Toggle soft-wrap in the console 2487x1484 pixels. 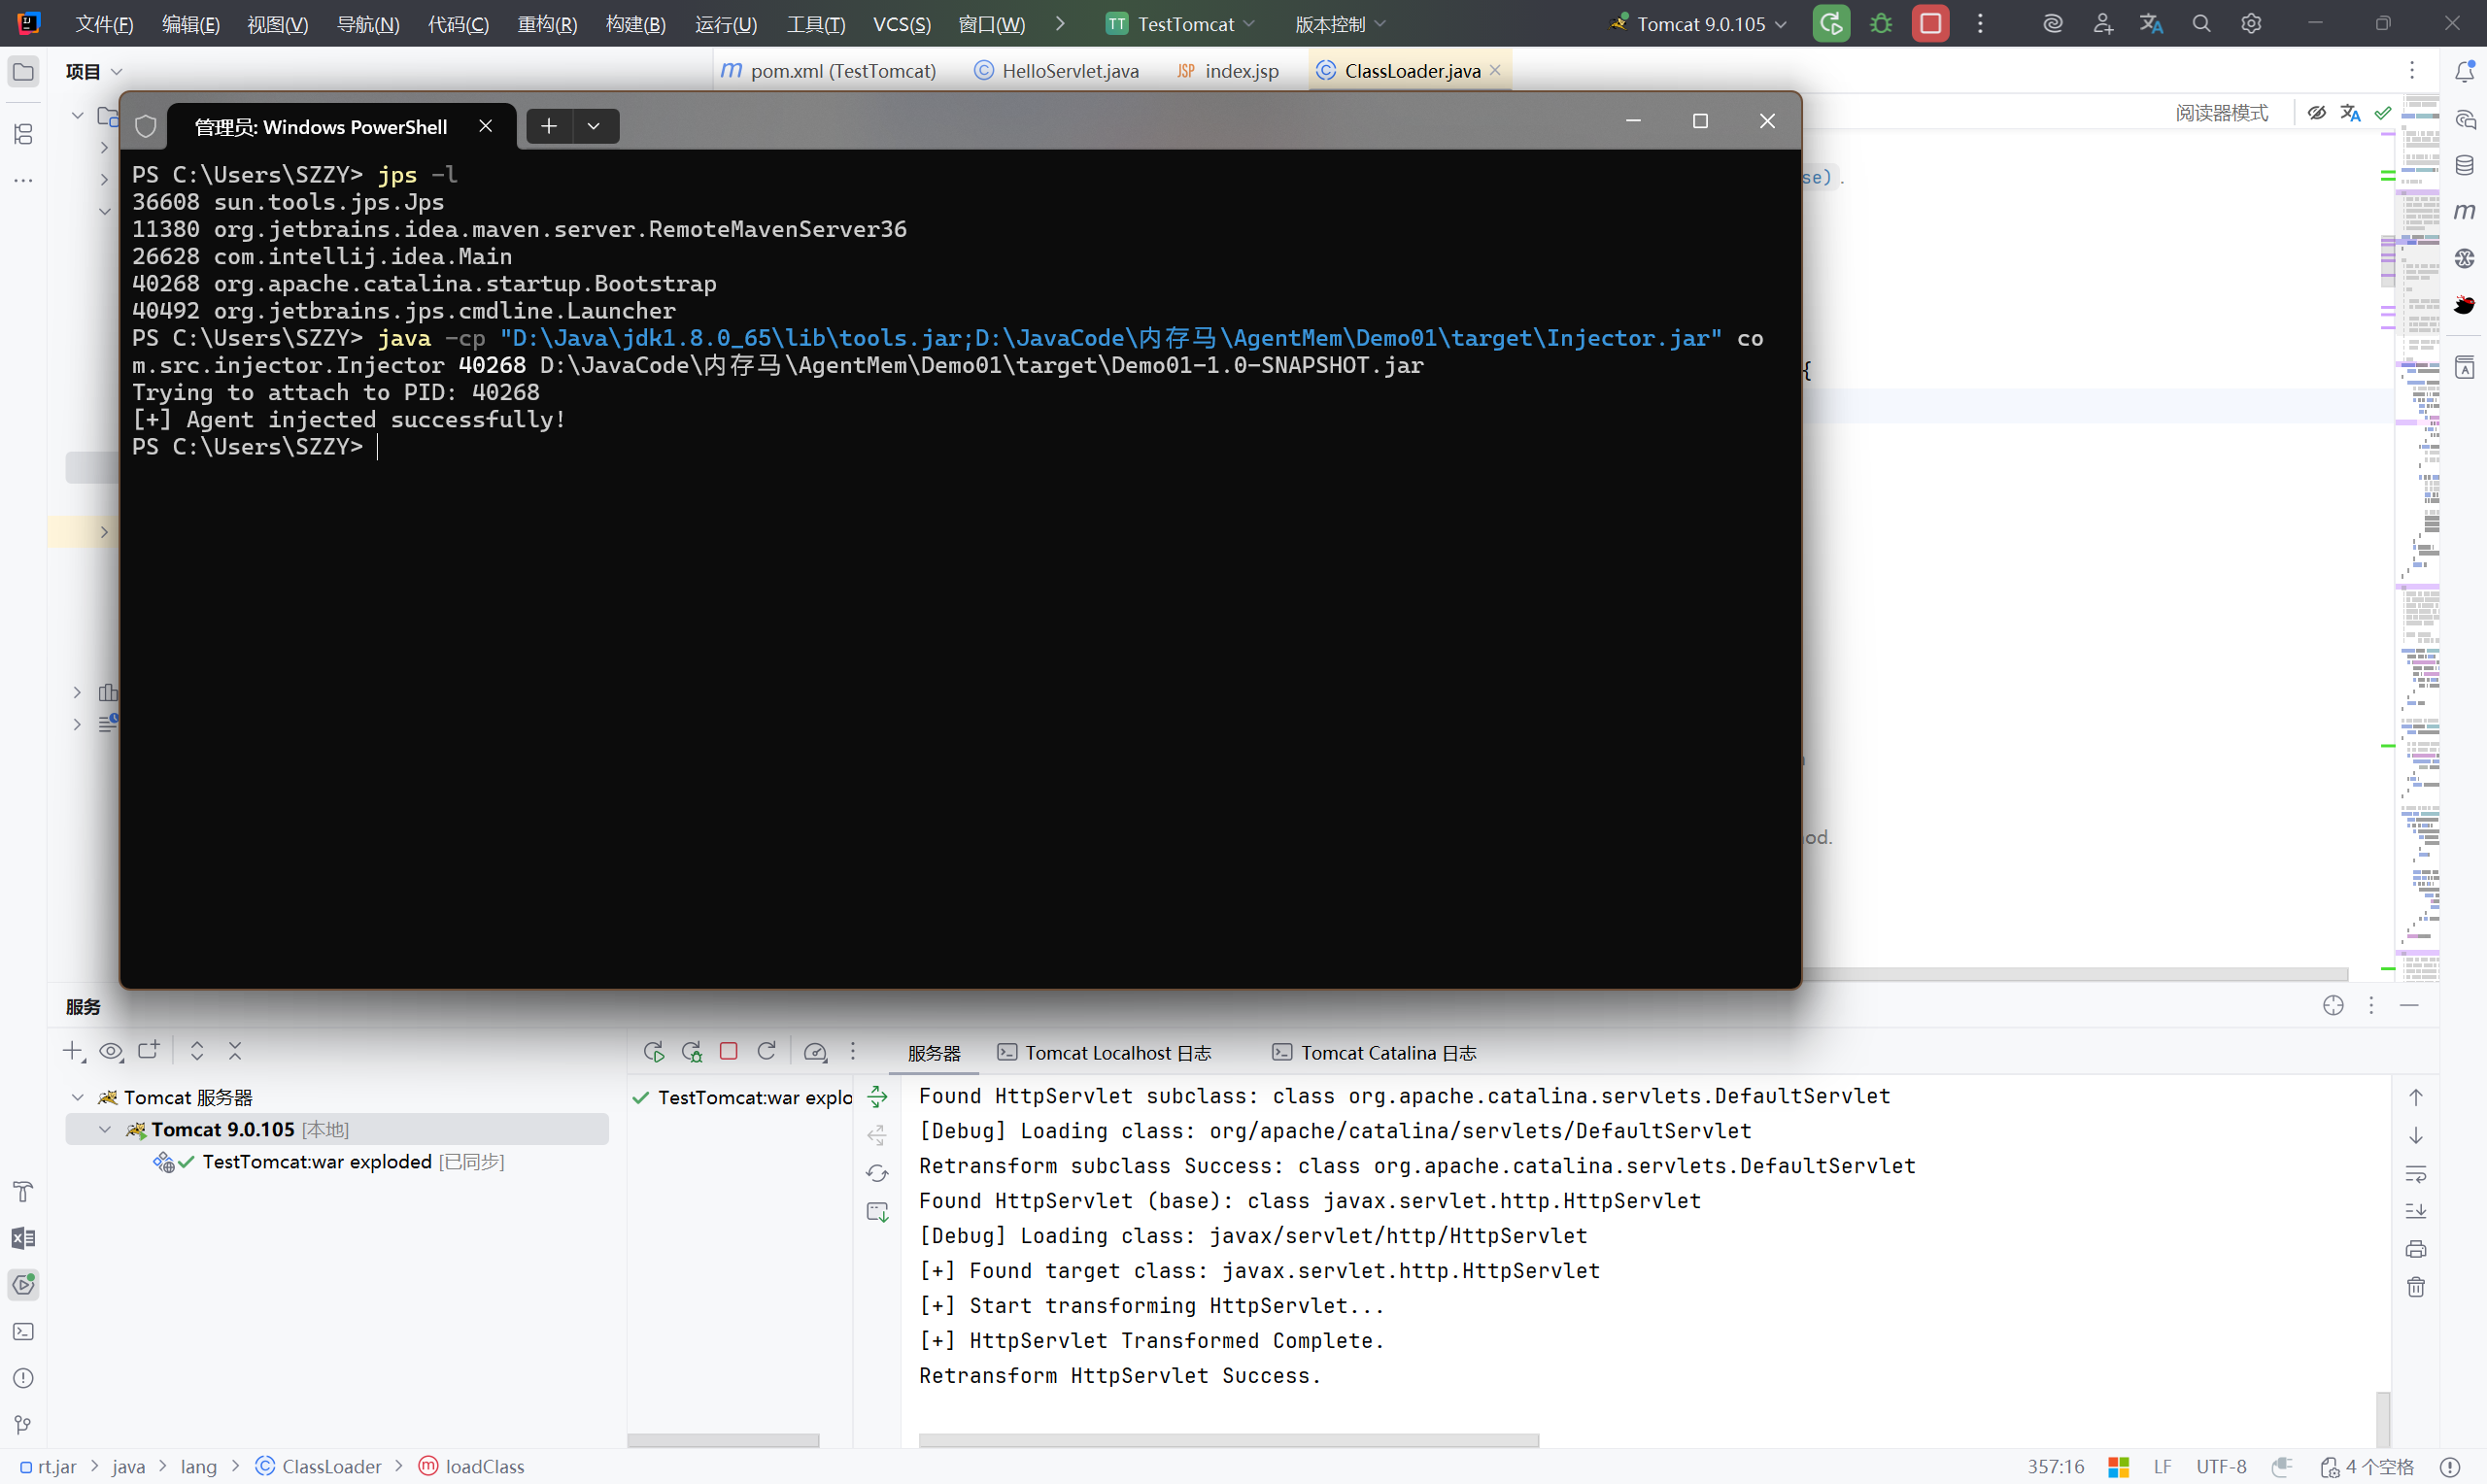pos(2416,1173)
